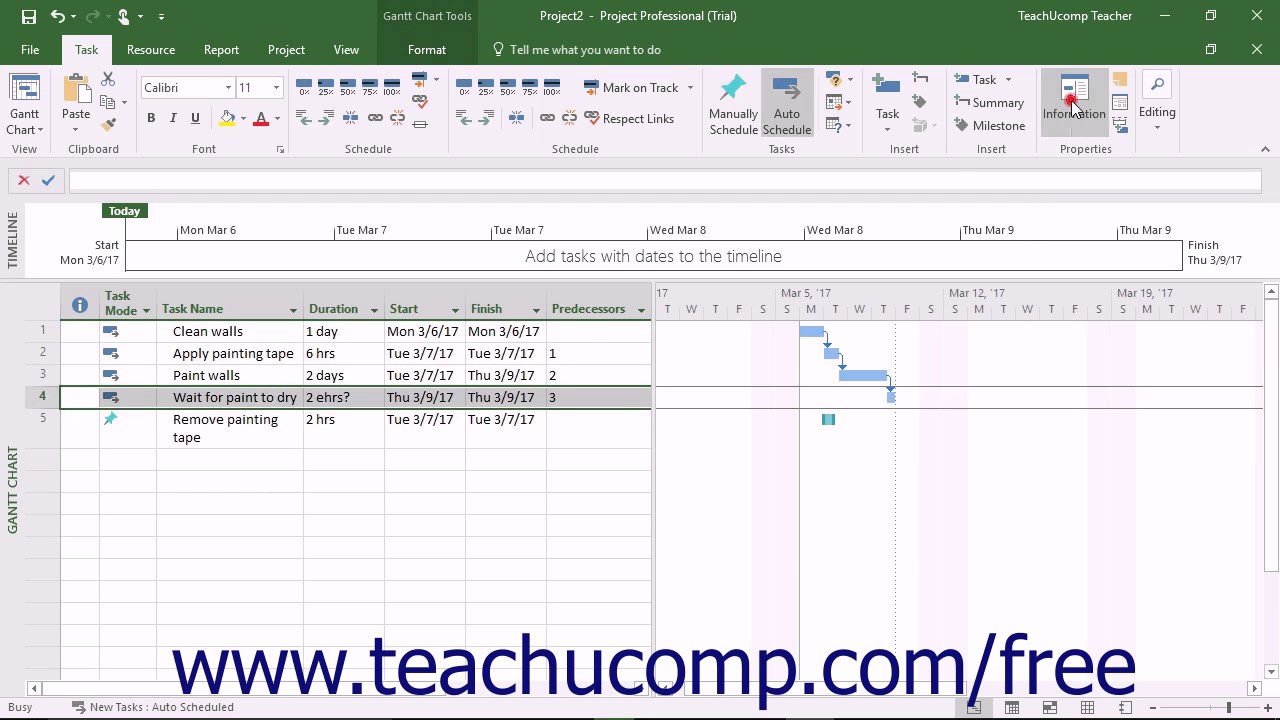Click the Manually Schedule pushpin icon
Viewport: 1280px width, 720px height.
point(733,88)
